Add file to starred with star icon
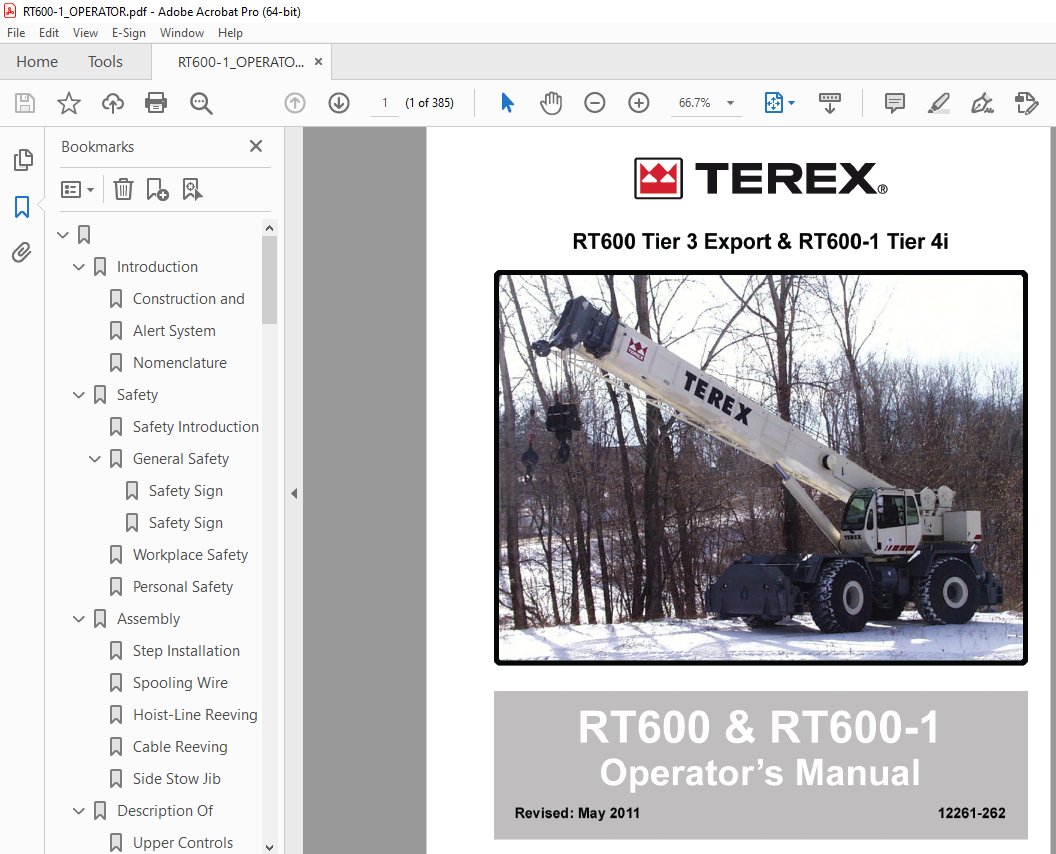The width and height of the screenshot is (1056, 854). tap(69, 103)
